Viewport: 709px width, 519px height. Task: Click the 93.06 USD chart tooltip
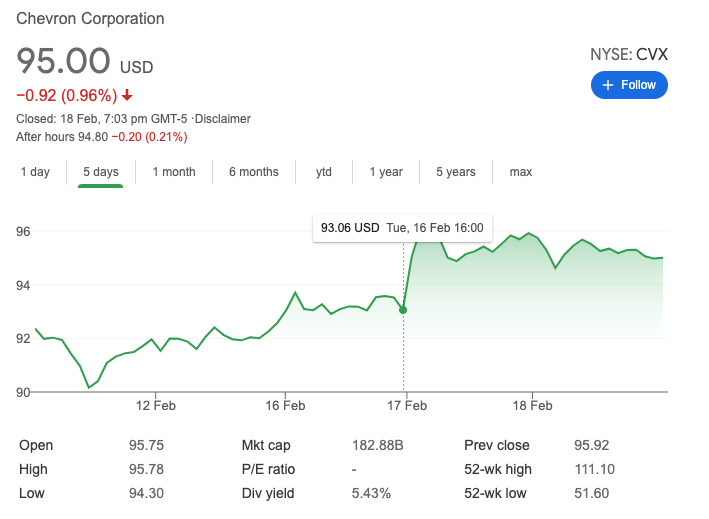(x=402, y=228)
